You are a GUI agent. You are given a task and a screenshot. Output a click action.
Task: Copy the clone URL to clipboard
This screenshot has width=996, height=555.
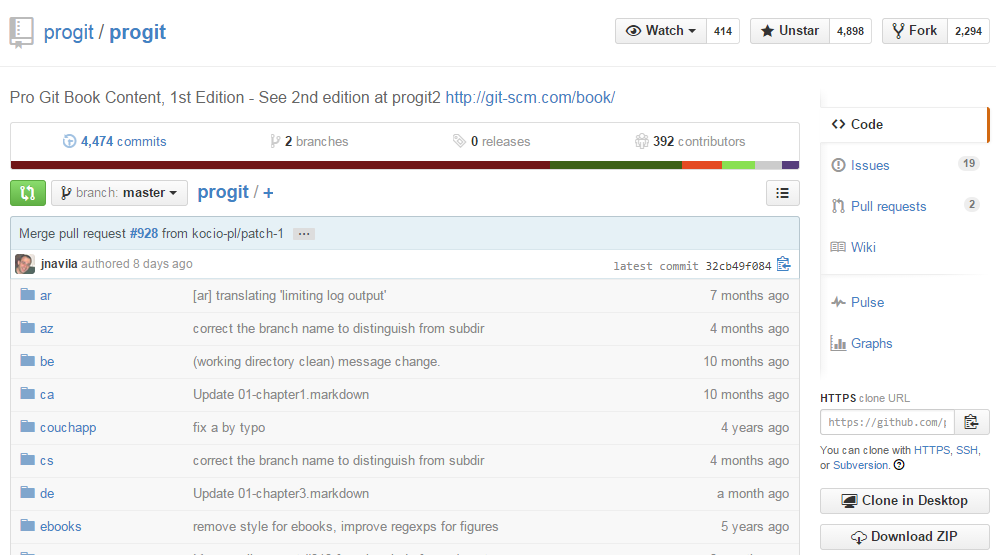[x=971, y=422]
